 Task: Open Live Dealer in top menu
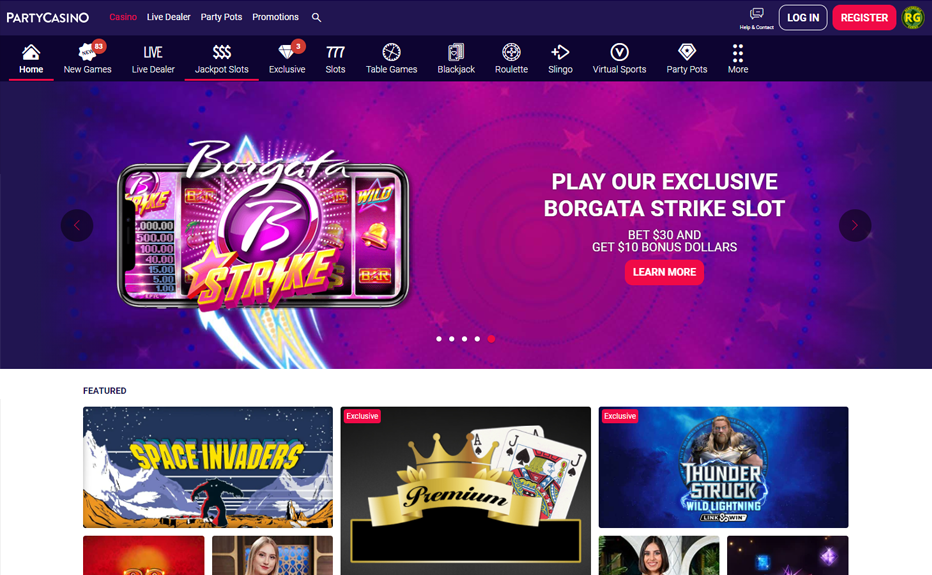[x=168, y=17]
